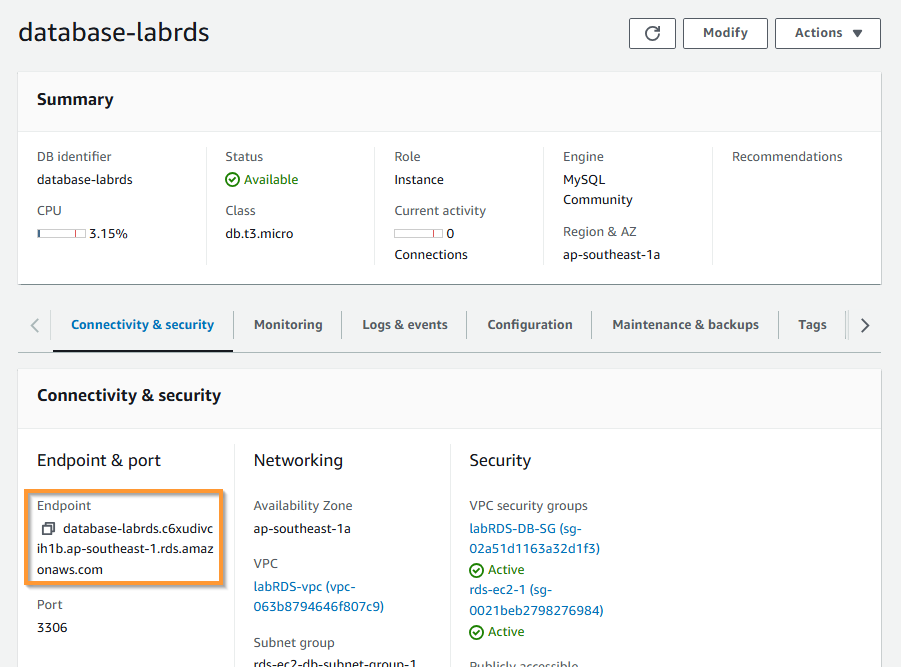The height and width of the screenshot is (667, 901).
Task: Select the Configuration tab
Action: [530, 325]
